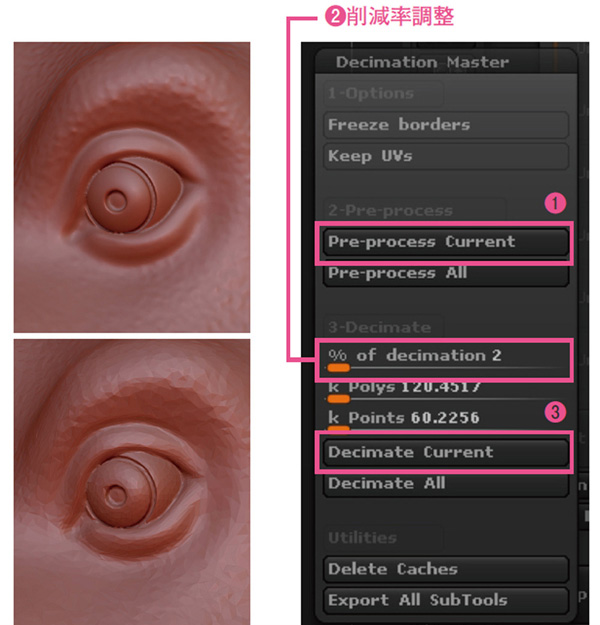Click the k Points slider
The image size is (600, 625).
[446, 421]
